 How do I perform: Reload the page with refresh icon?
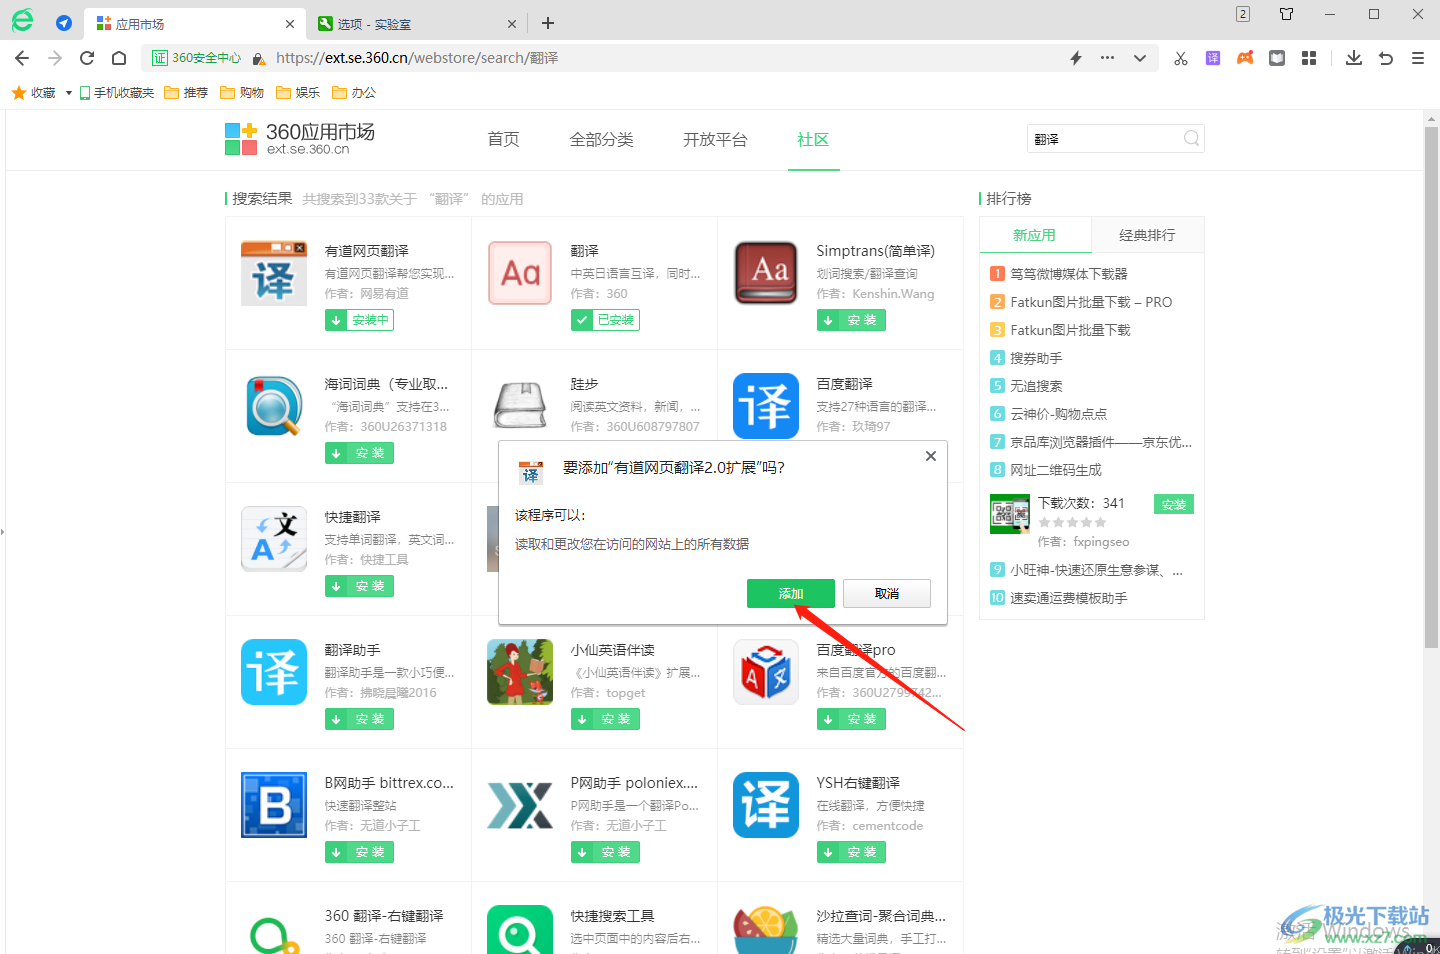(87, 58)
